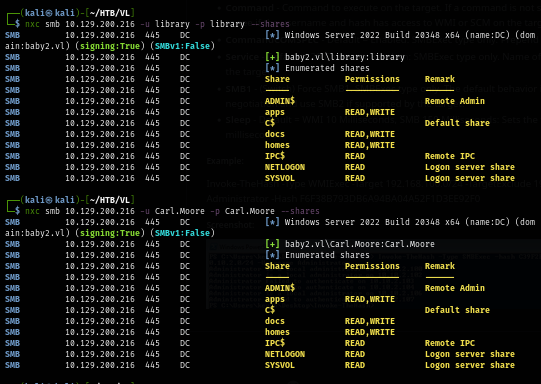This screenshot has height=384, width=541.
Task: Click the --shares flag in the Carl.Moore command
Action: click(301, 211)
